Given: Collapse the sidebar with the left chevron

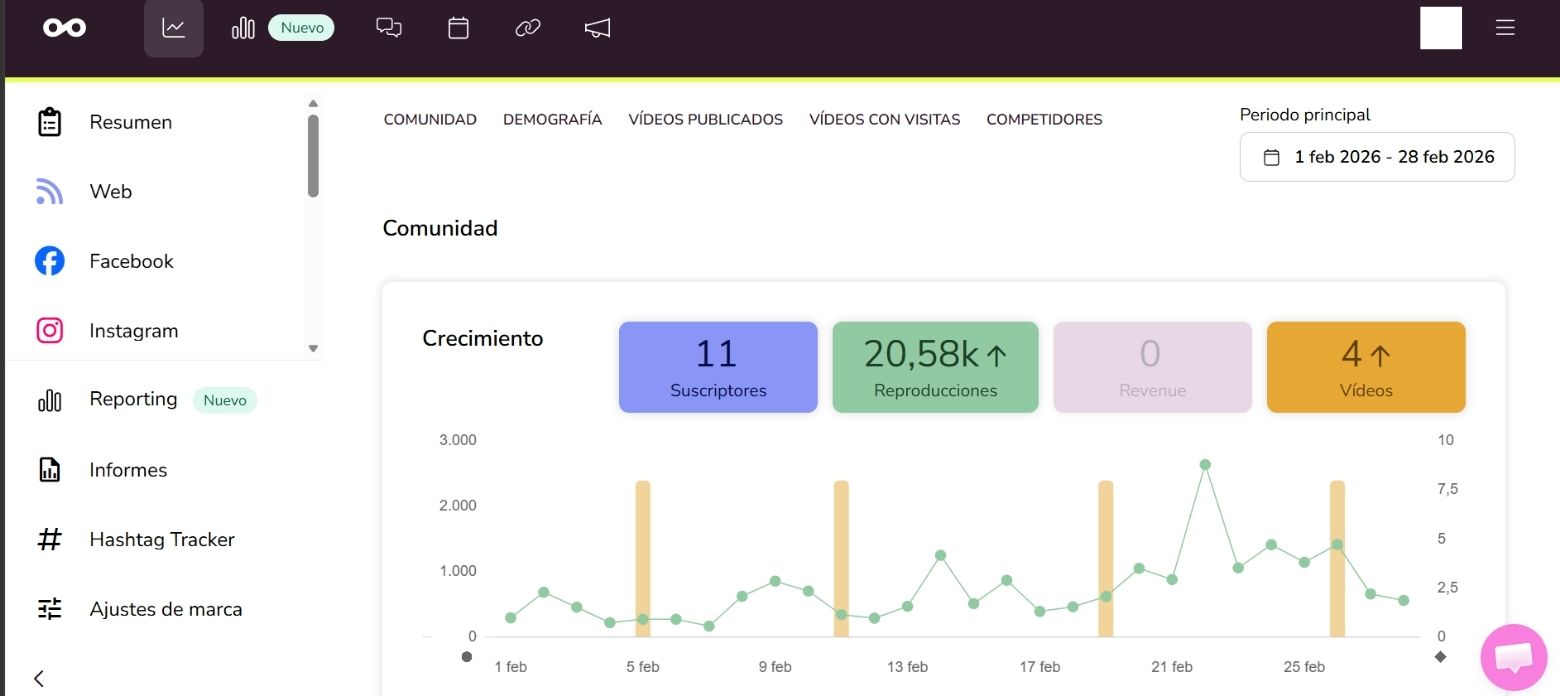Looking at the screenshot, I should (38, 678).
